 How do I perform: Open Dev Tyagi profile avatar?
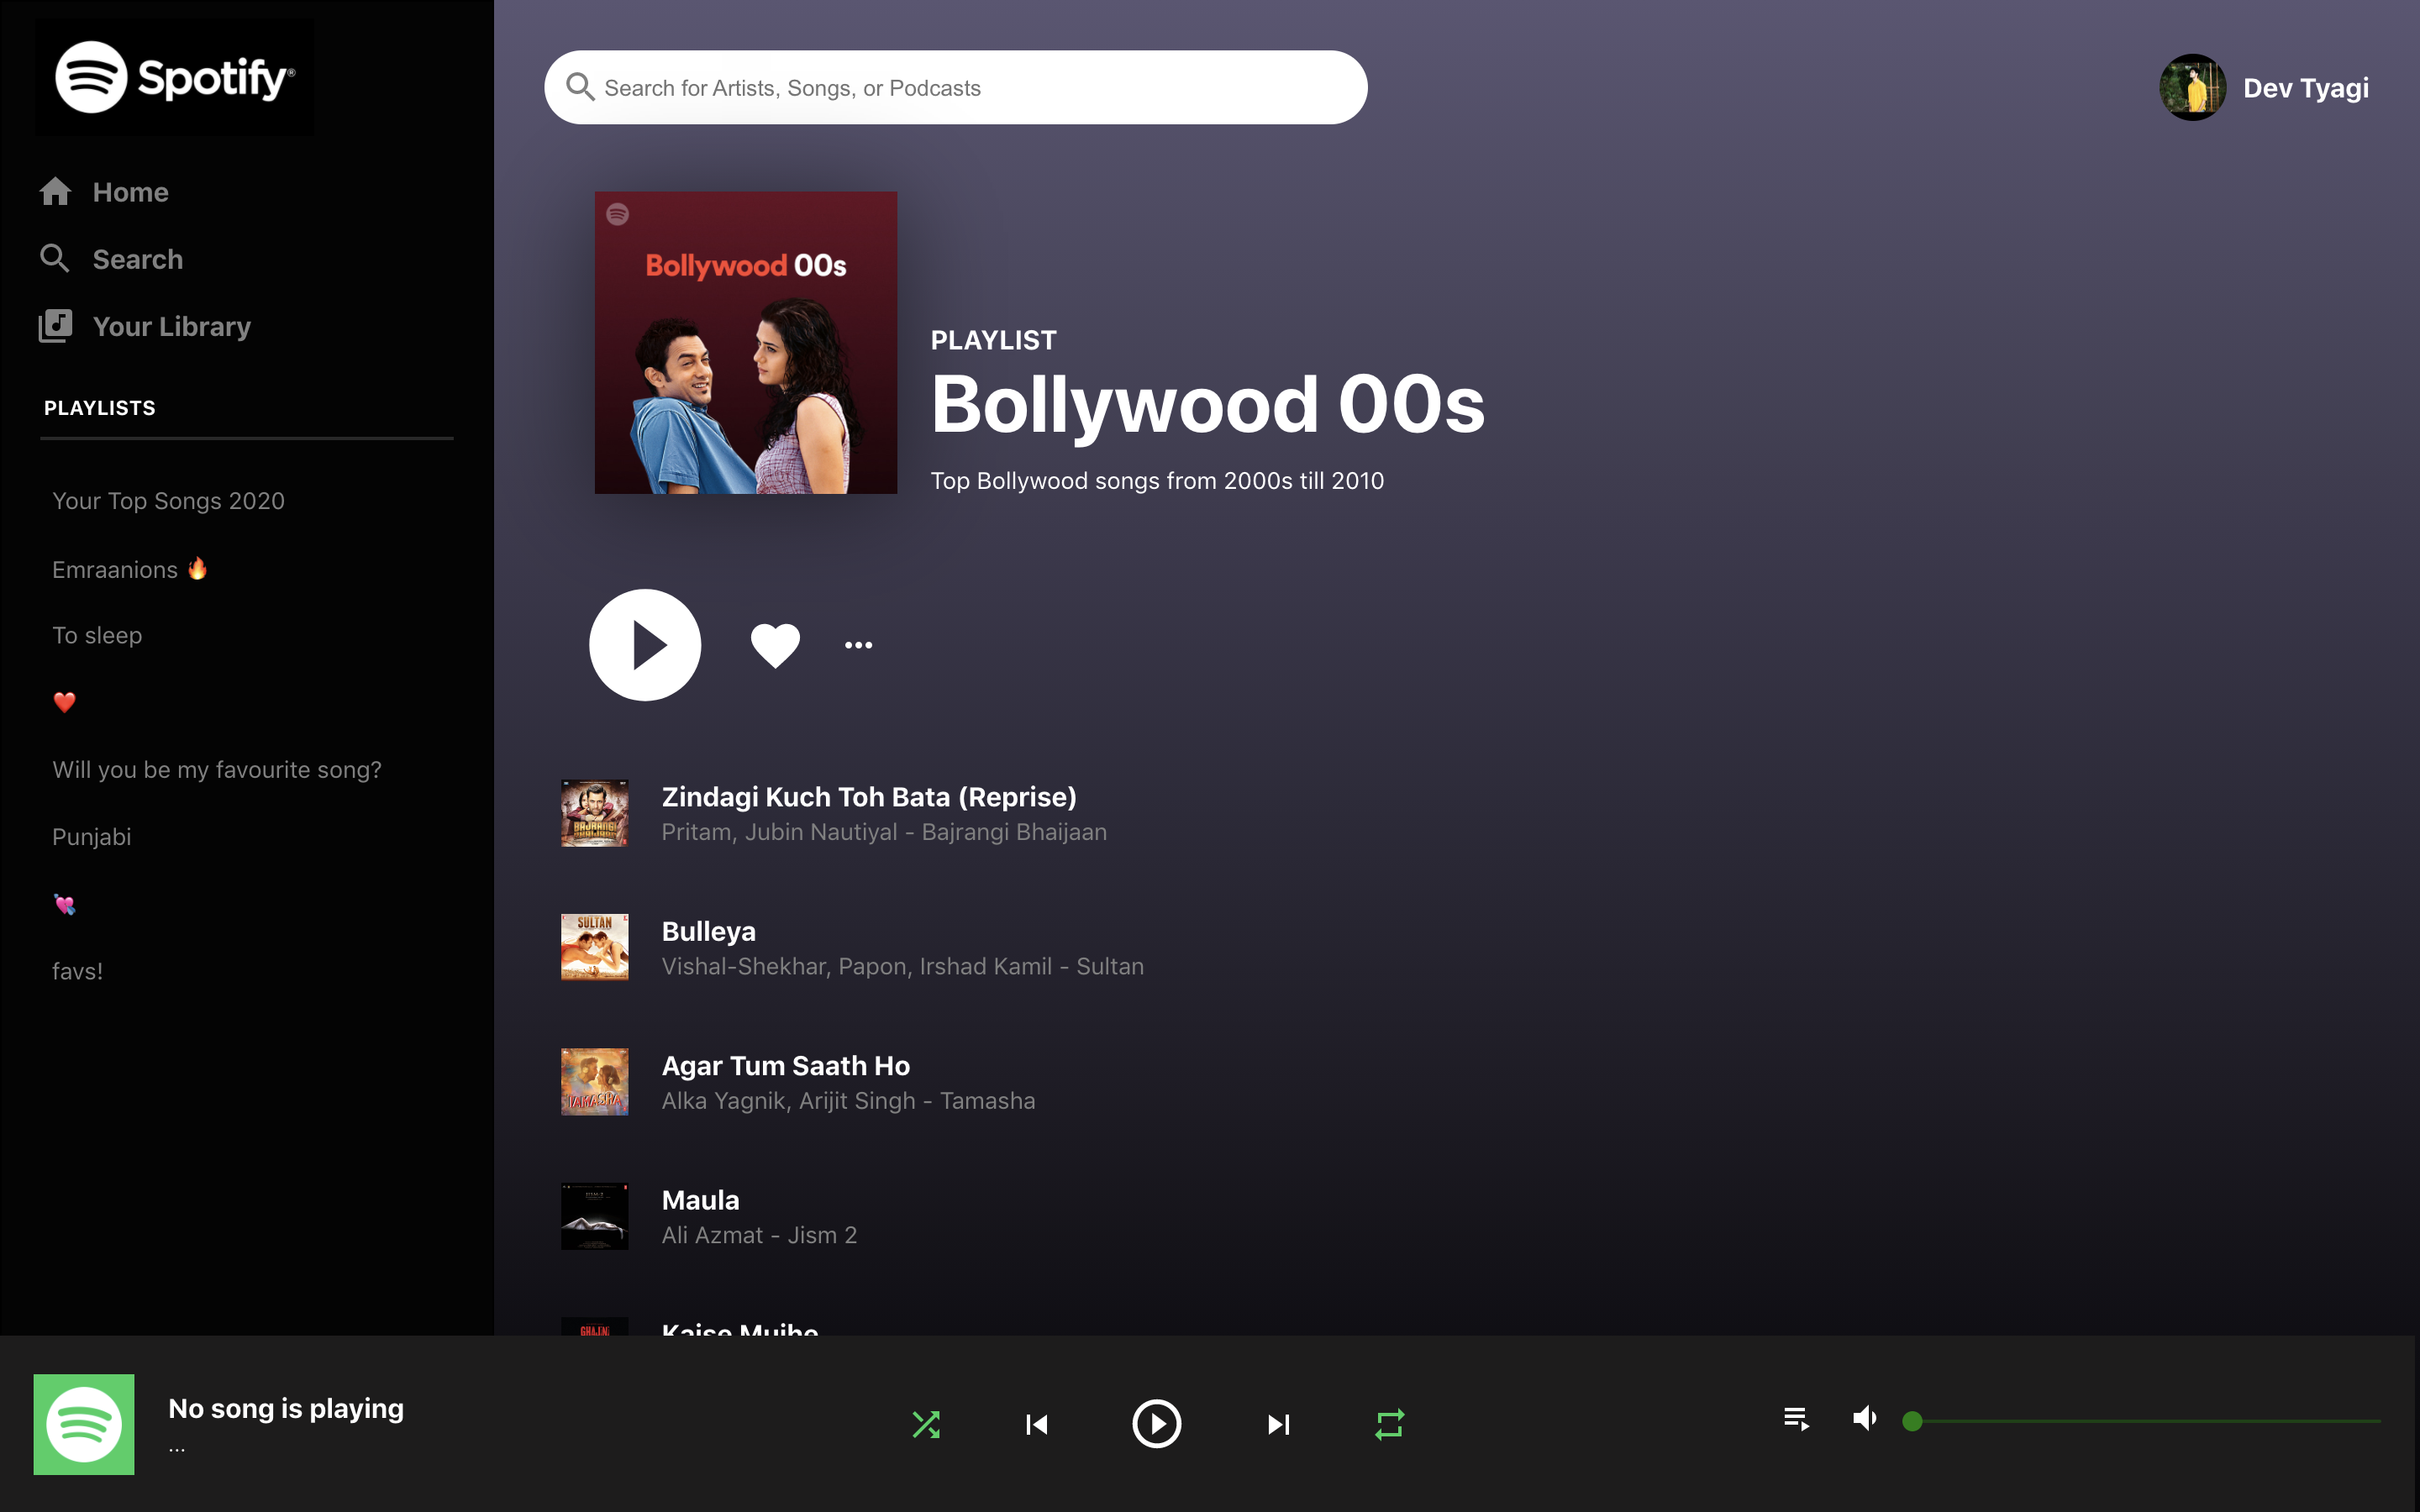pyautogui.click(x=2192, y=87)
